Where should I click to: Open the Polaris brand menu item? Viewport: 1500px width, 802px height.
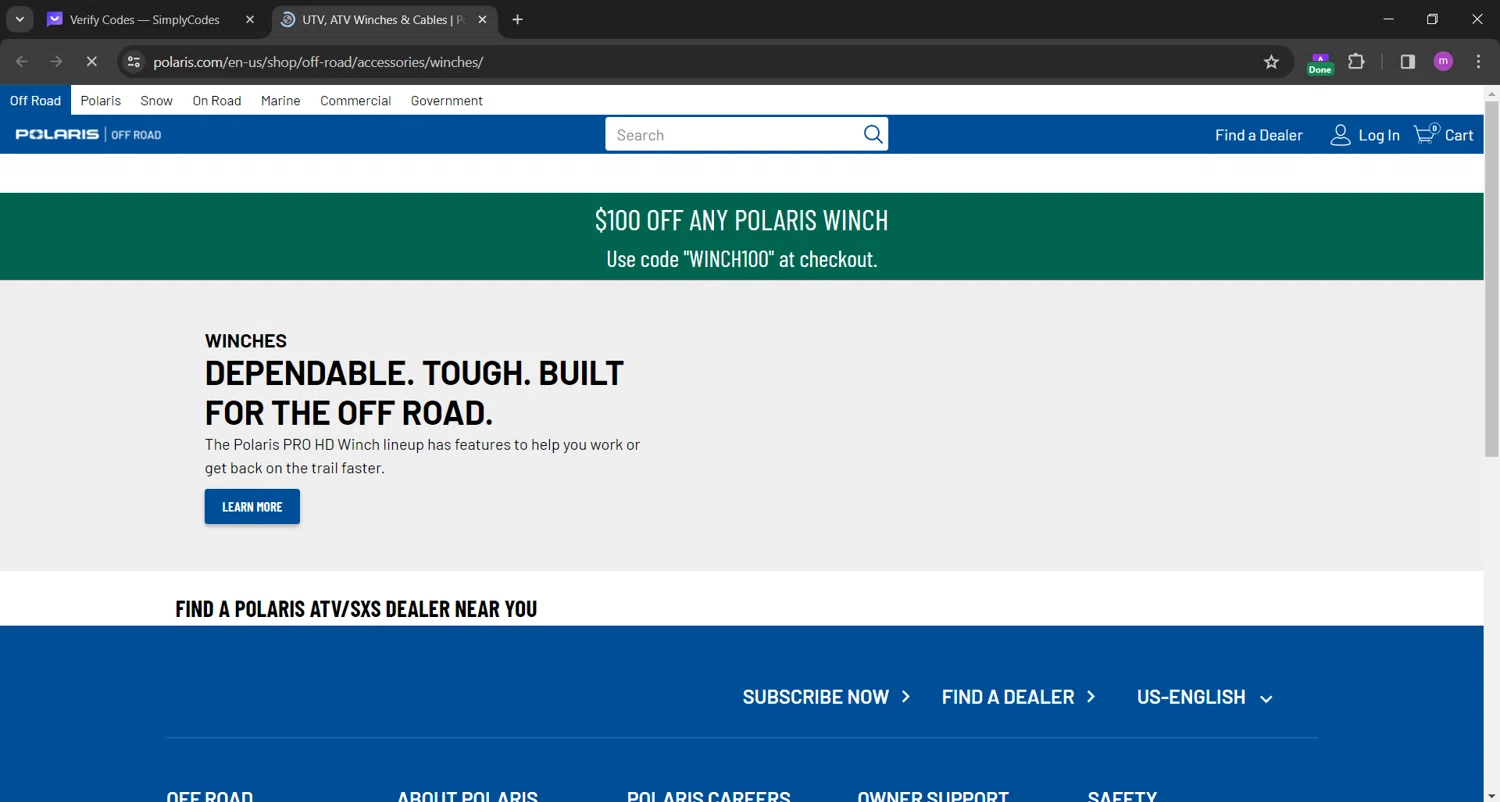click(101, 100)
